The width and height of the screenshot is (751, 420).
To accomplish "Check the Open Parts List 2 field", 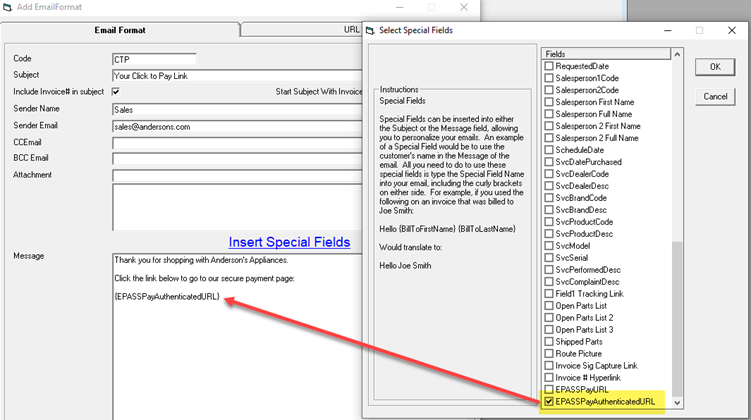I will click(549, 318).
